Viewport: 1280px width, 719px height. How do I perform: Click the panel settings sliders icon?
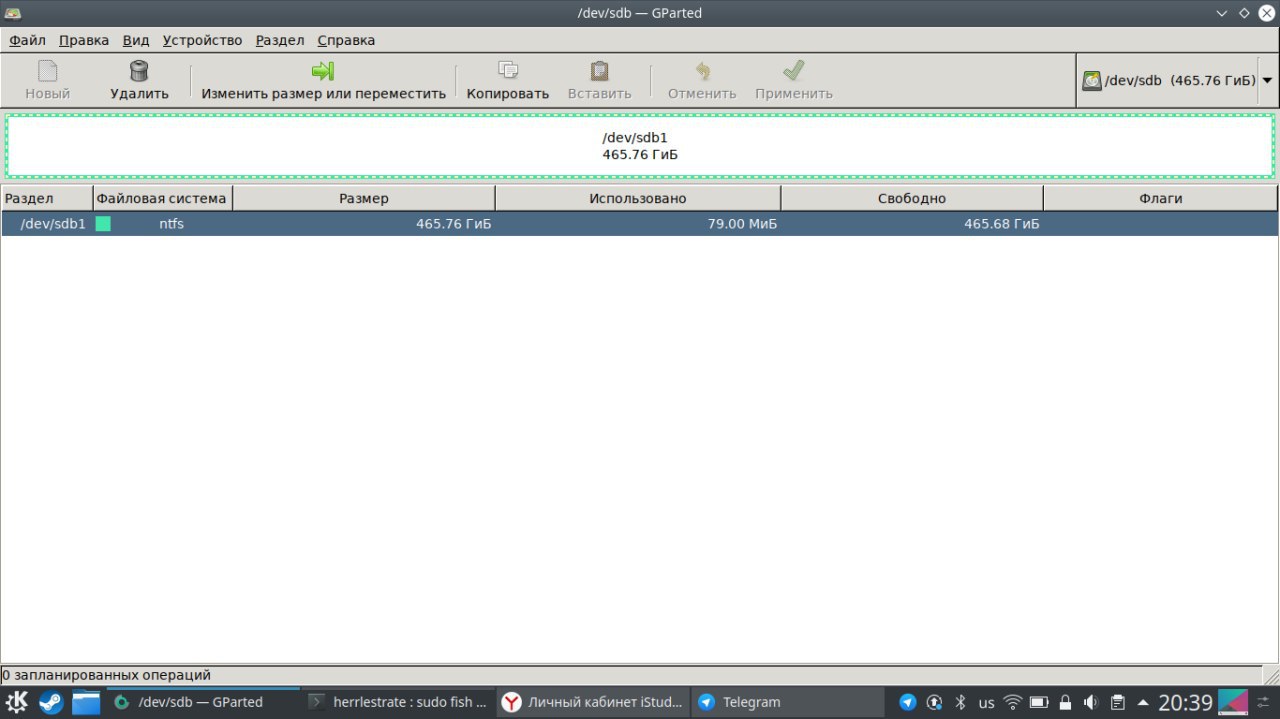[x=1264, y=702]
